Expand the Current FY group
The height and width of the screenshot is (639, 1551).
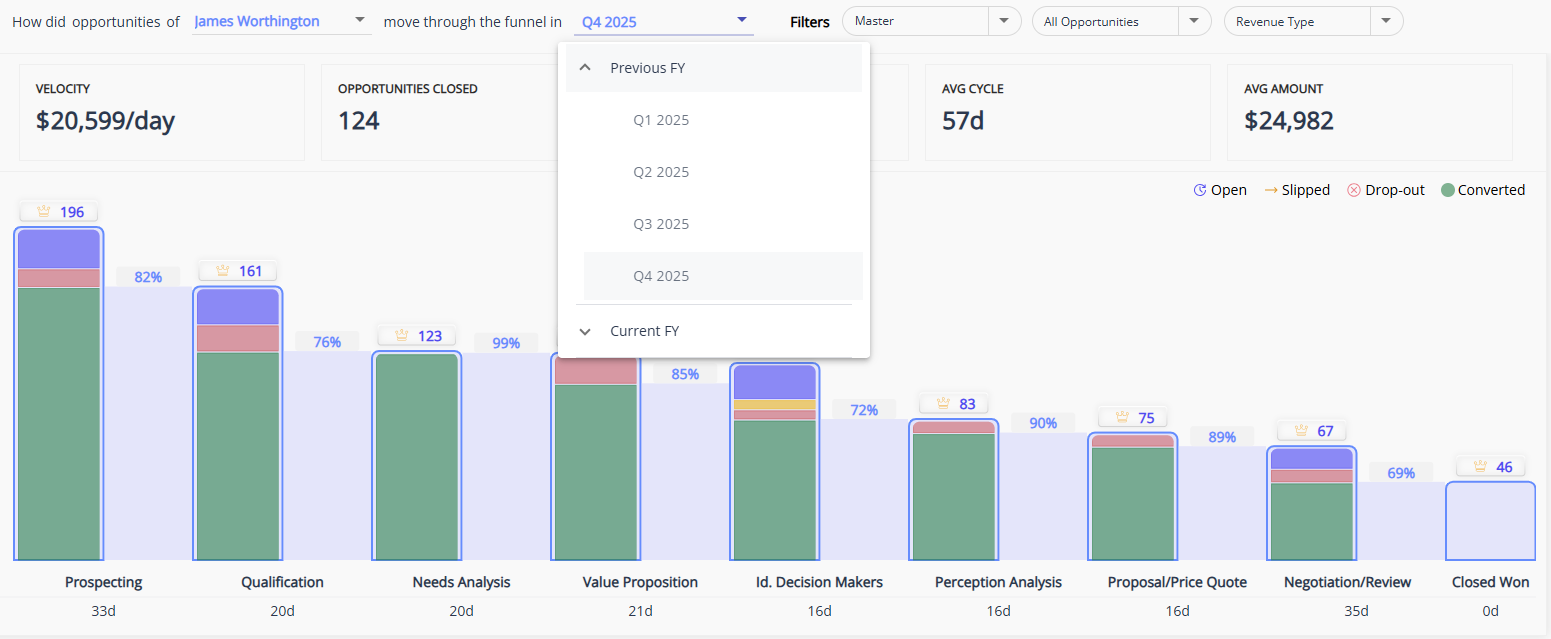(586, 331)
